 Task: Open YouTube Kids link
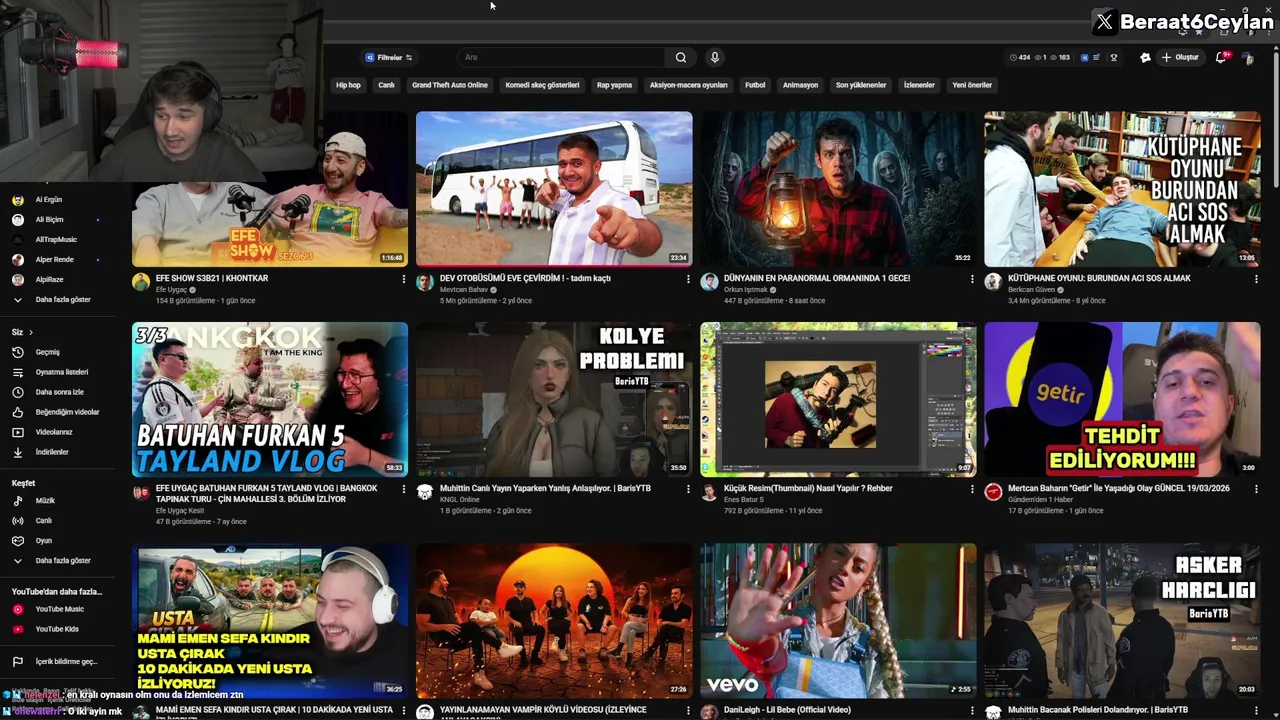pos(58,629)
